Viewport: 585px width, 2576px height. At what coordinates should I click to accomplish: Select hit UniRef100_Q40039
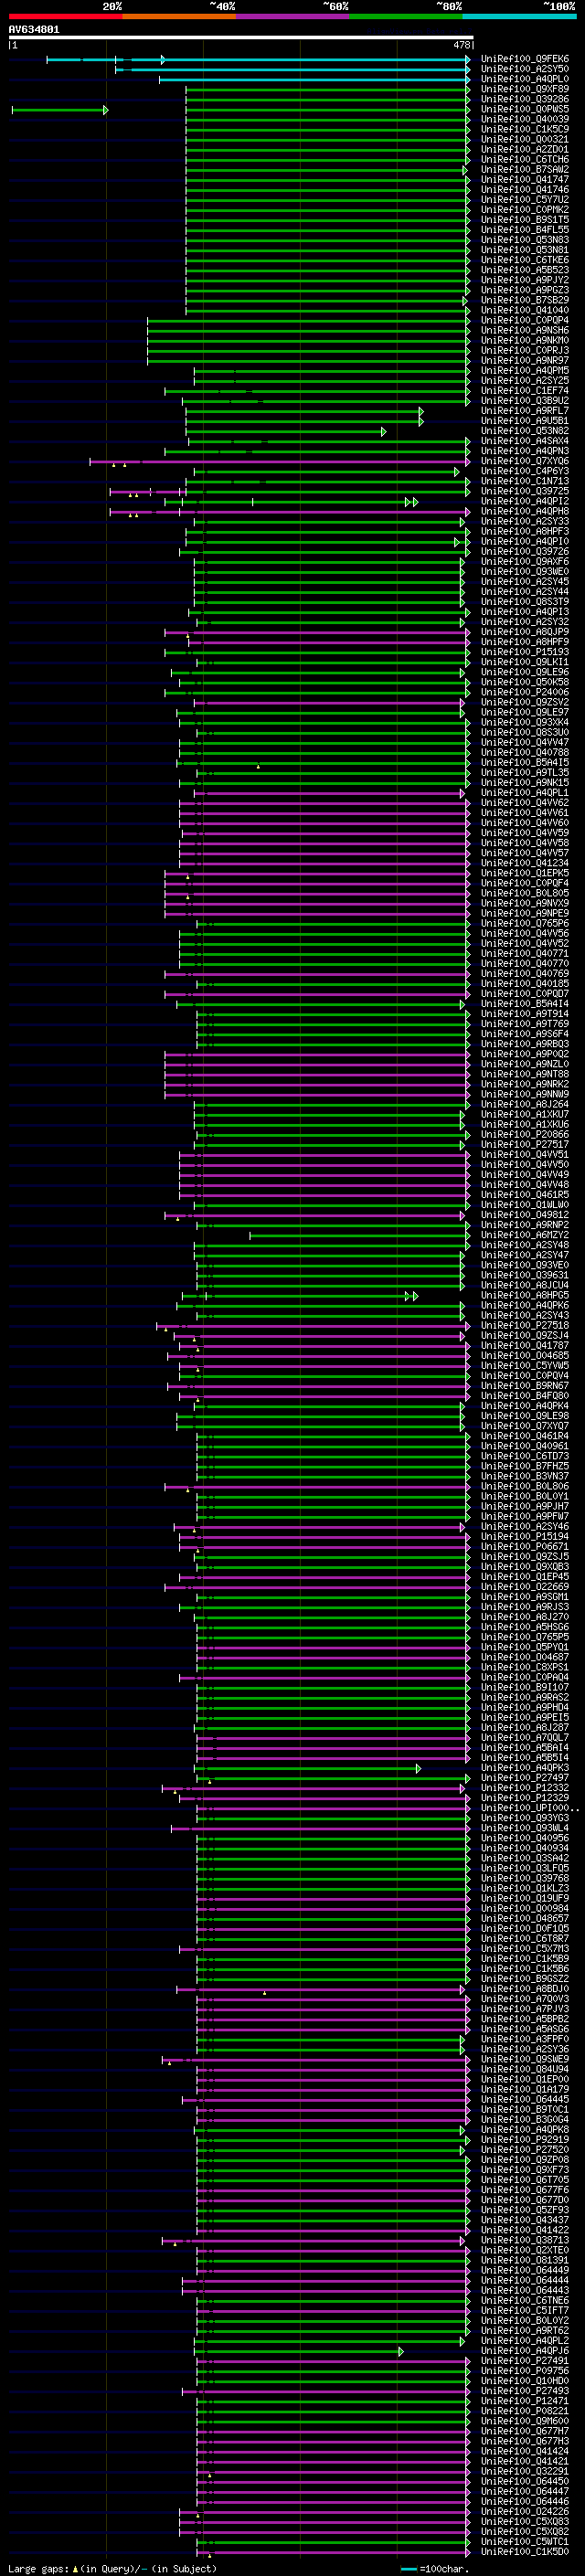[525, 119]
